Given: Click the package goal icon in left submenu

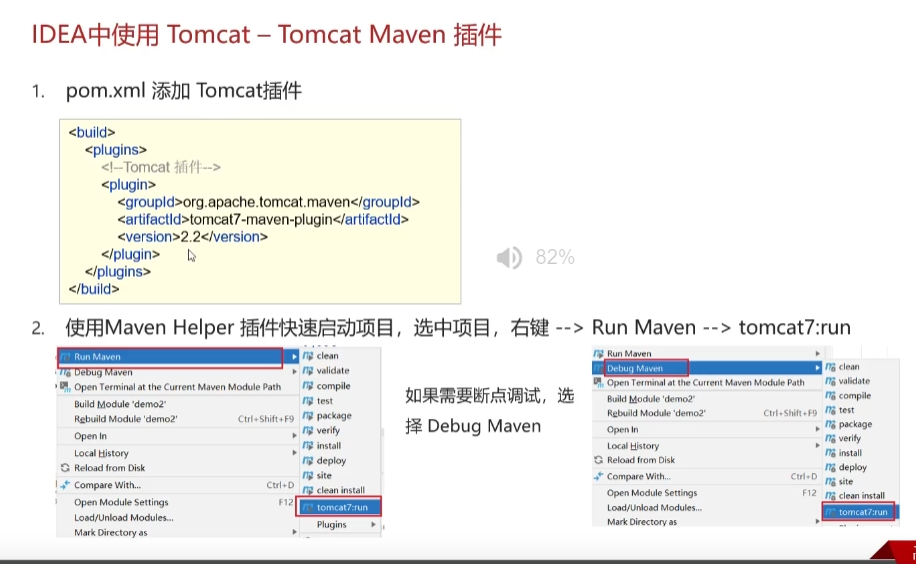Looking at the screenshot, I should 308,416.
